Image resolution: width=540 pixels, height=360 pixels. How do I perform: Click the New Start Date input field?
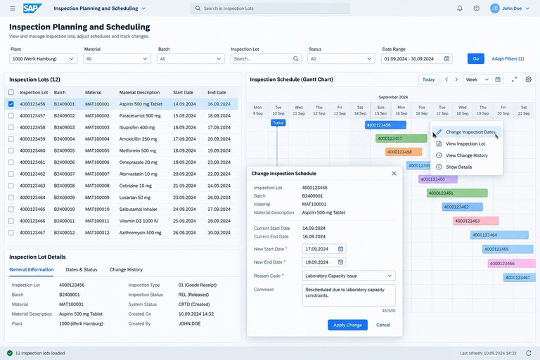pos(324,249)
